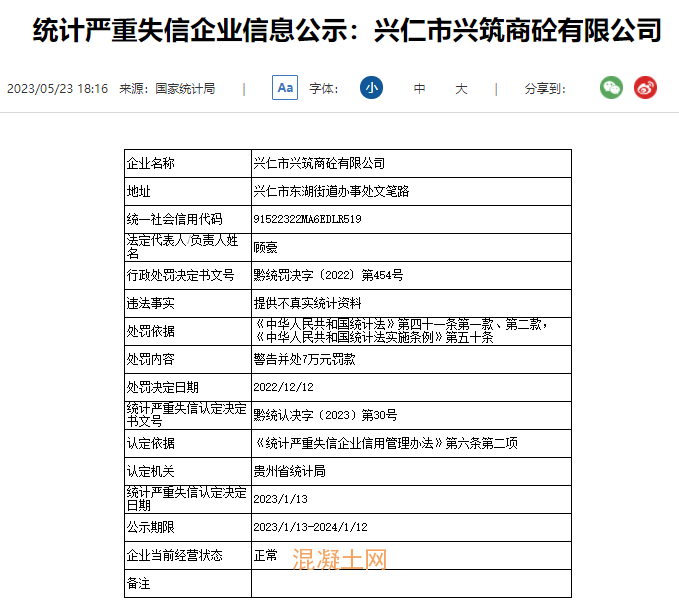This screenshot has height=602, width=679.
Task: Click the 分享到 share label
Action: point(545,89)
